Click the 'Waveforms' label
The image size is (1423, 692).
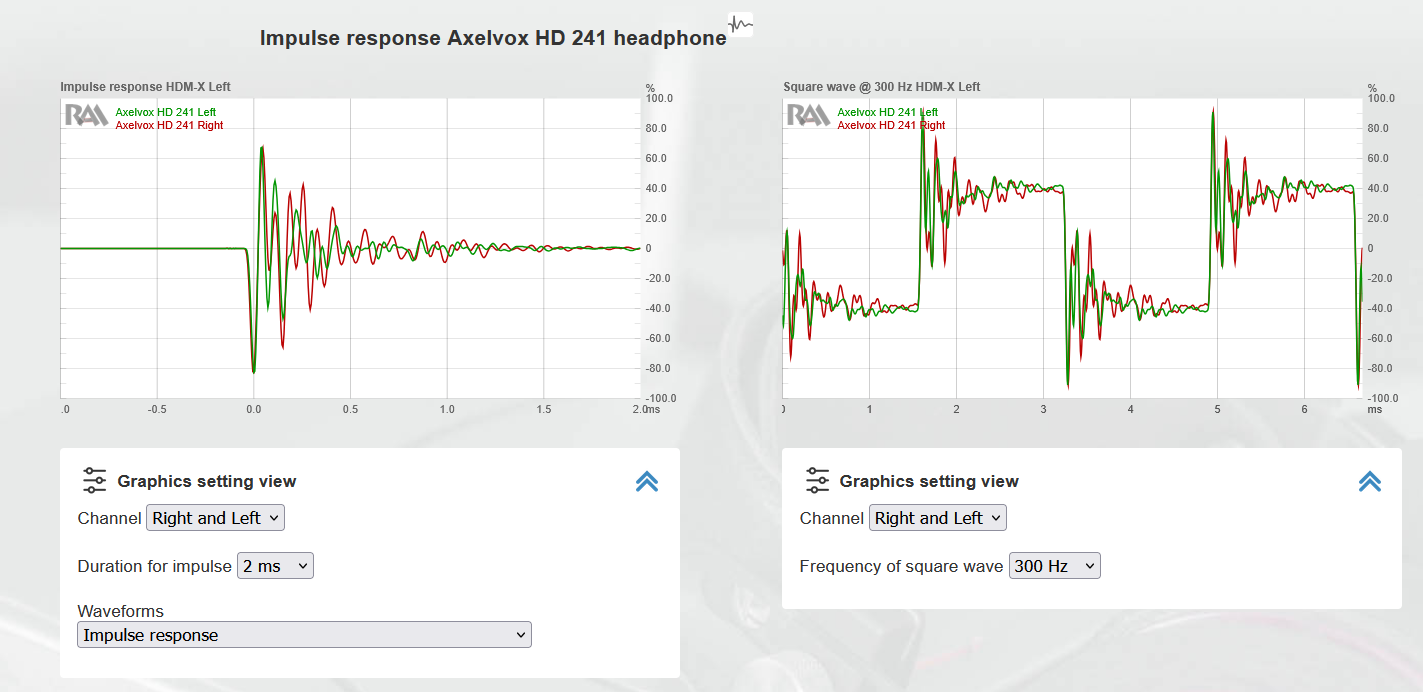click(121, 611)
